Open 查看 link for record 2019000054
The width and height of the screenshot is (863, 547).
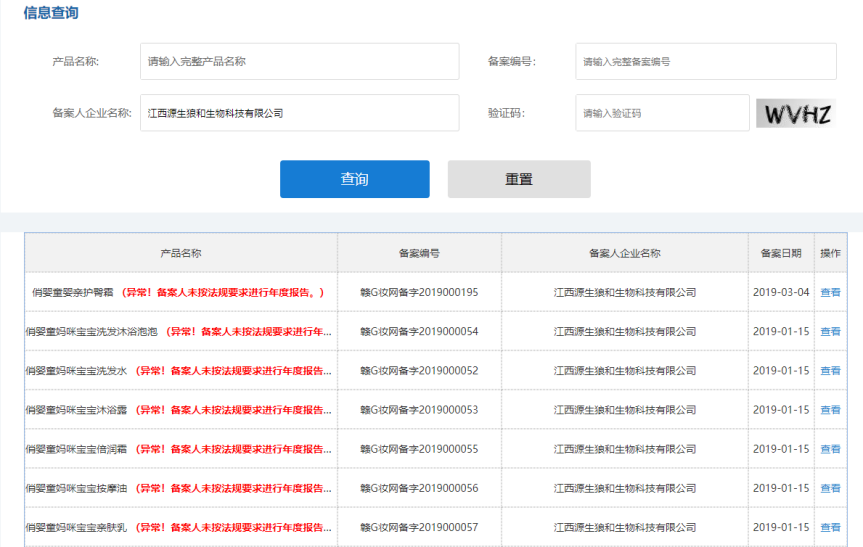tap(830, 332)
